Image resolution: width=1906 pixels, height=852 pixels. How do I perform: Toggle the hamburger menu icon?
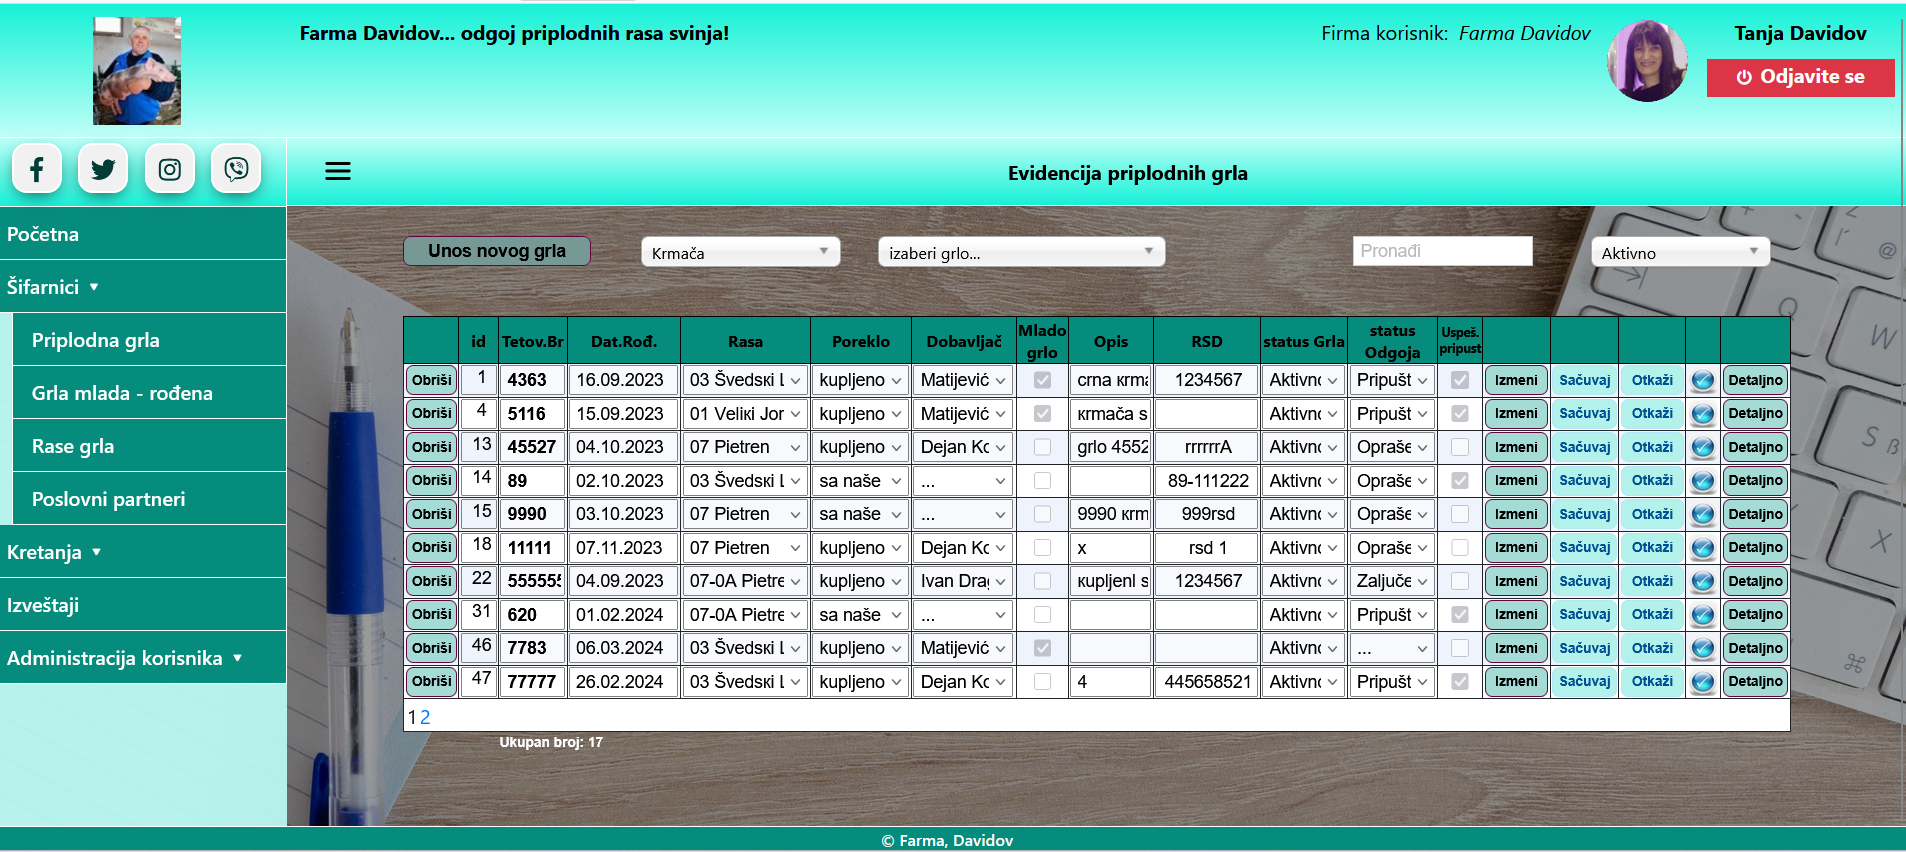click(x=338, y=172)
